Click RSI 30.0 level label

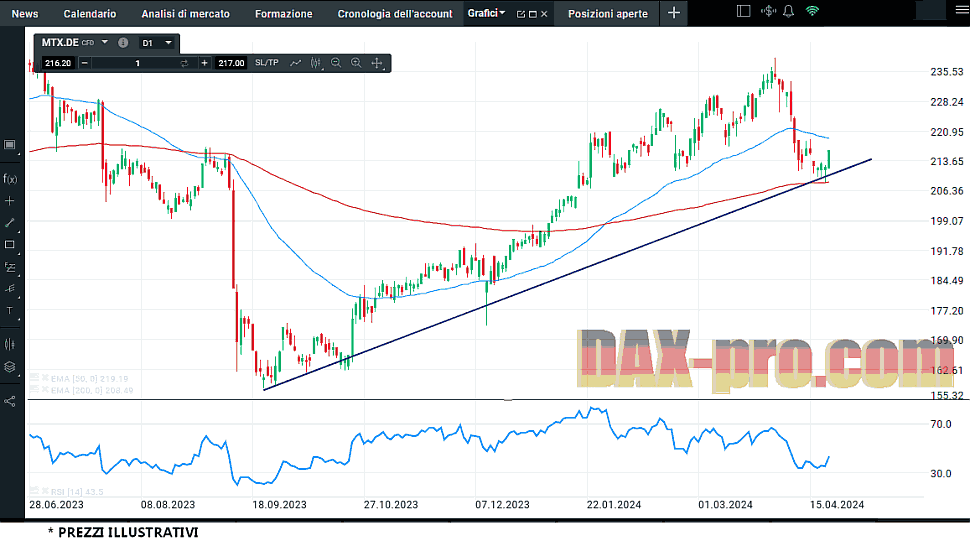pyautogui.click(x=941, y=474)
